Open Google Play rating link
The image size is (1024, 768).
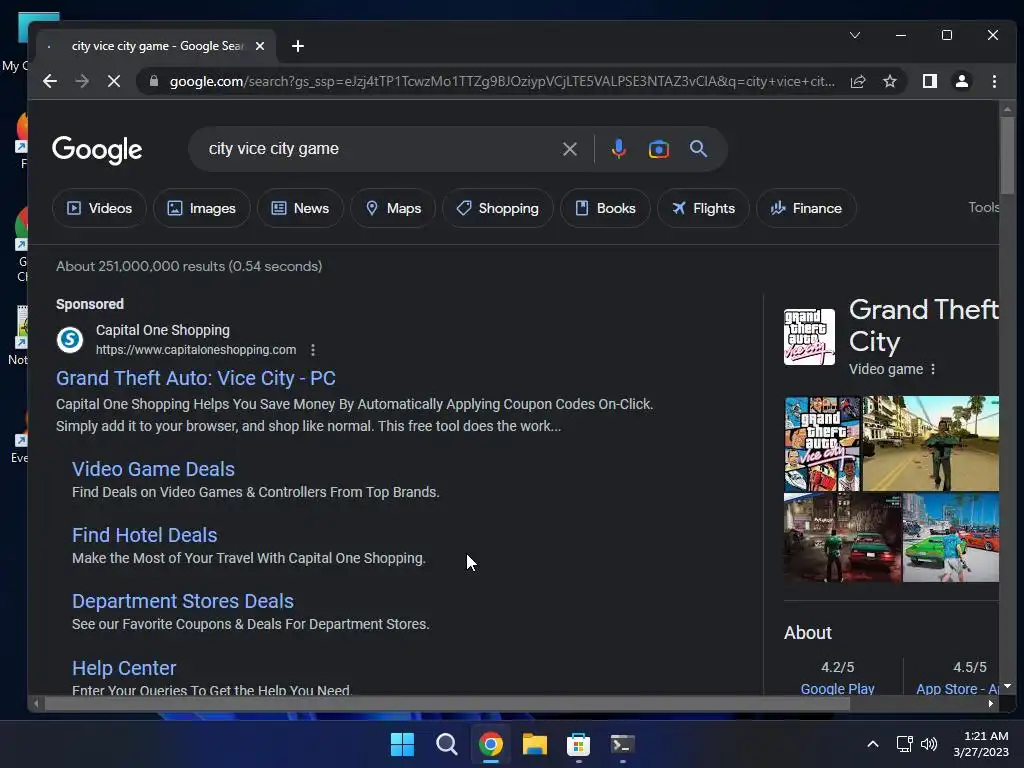pos(837,688)
